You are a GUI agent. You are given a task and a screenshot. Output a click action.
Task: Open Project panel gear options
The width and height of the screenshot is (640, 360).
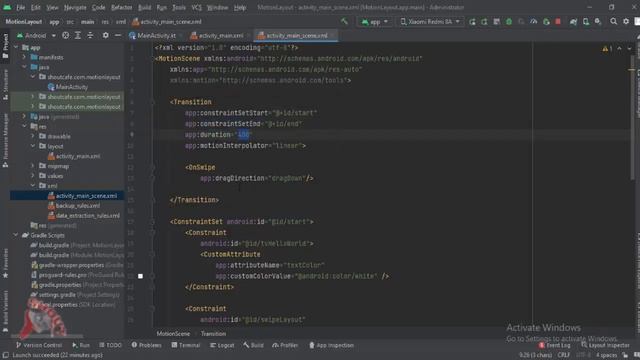(x=106, y=36)
